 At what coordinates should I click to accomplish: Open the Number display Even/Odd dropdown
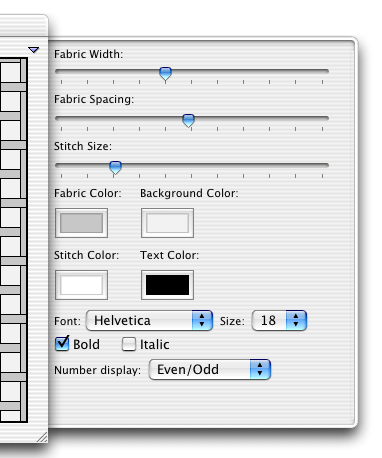(210, 369)
